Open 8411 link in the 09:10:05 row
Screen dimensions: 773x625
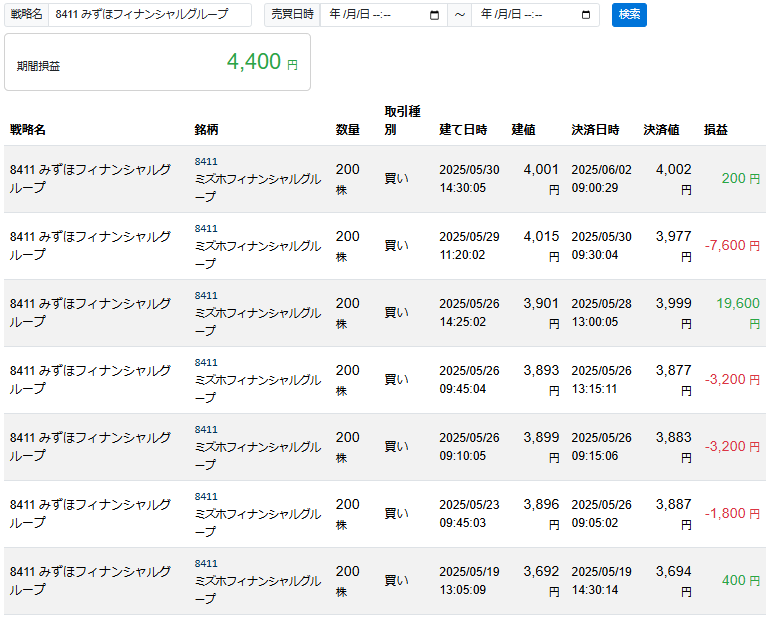206,430
